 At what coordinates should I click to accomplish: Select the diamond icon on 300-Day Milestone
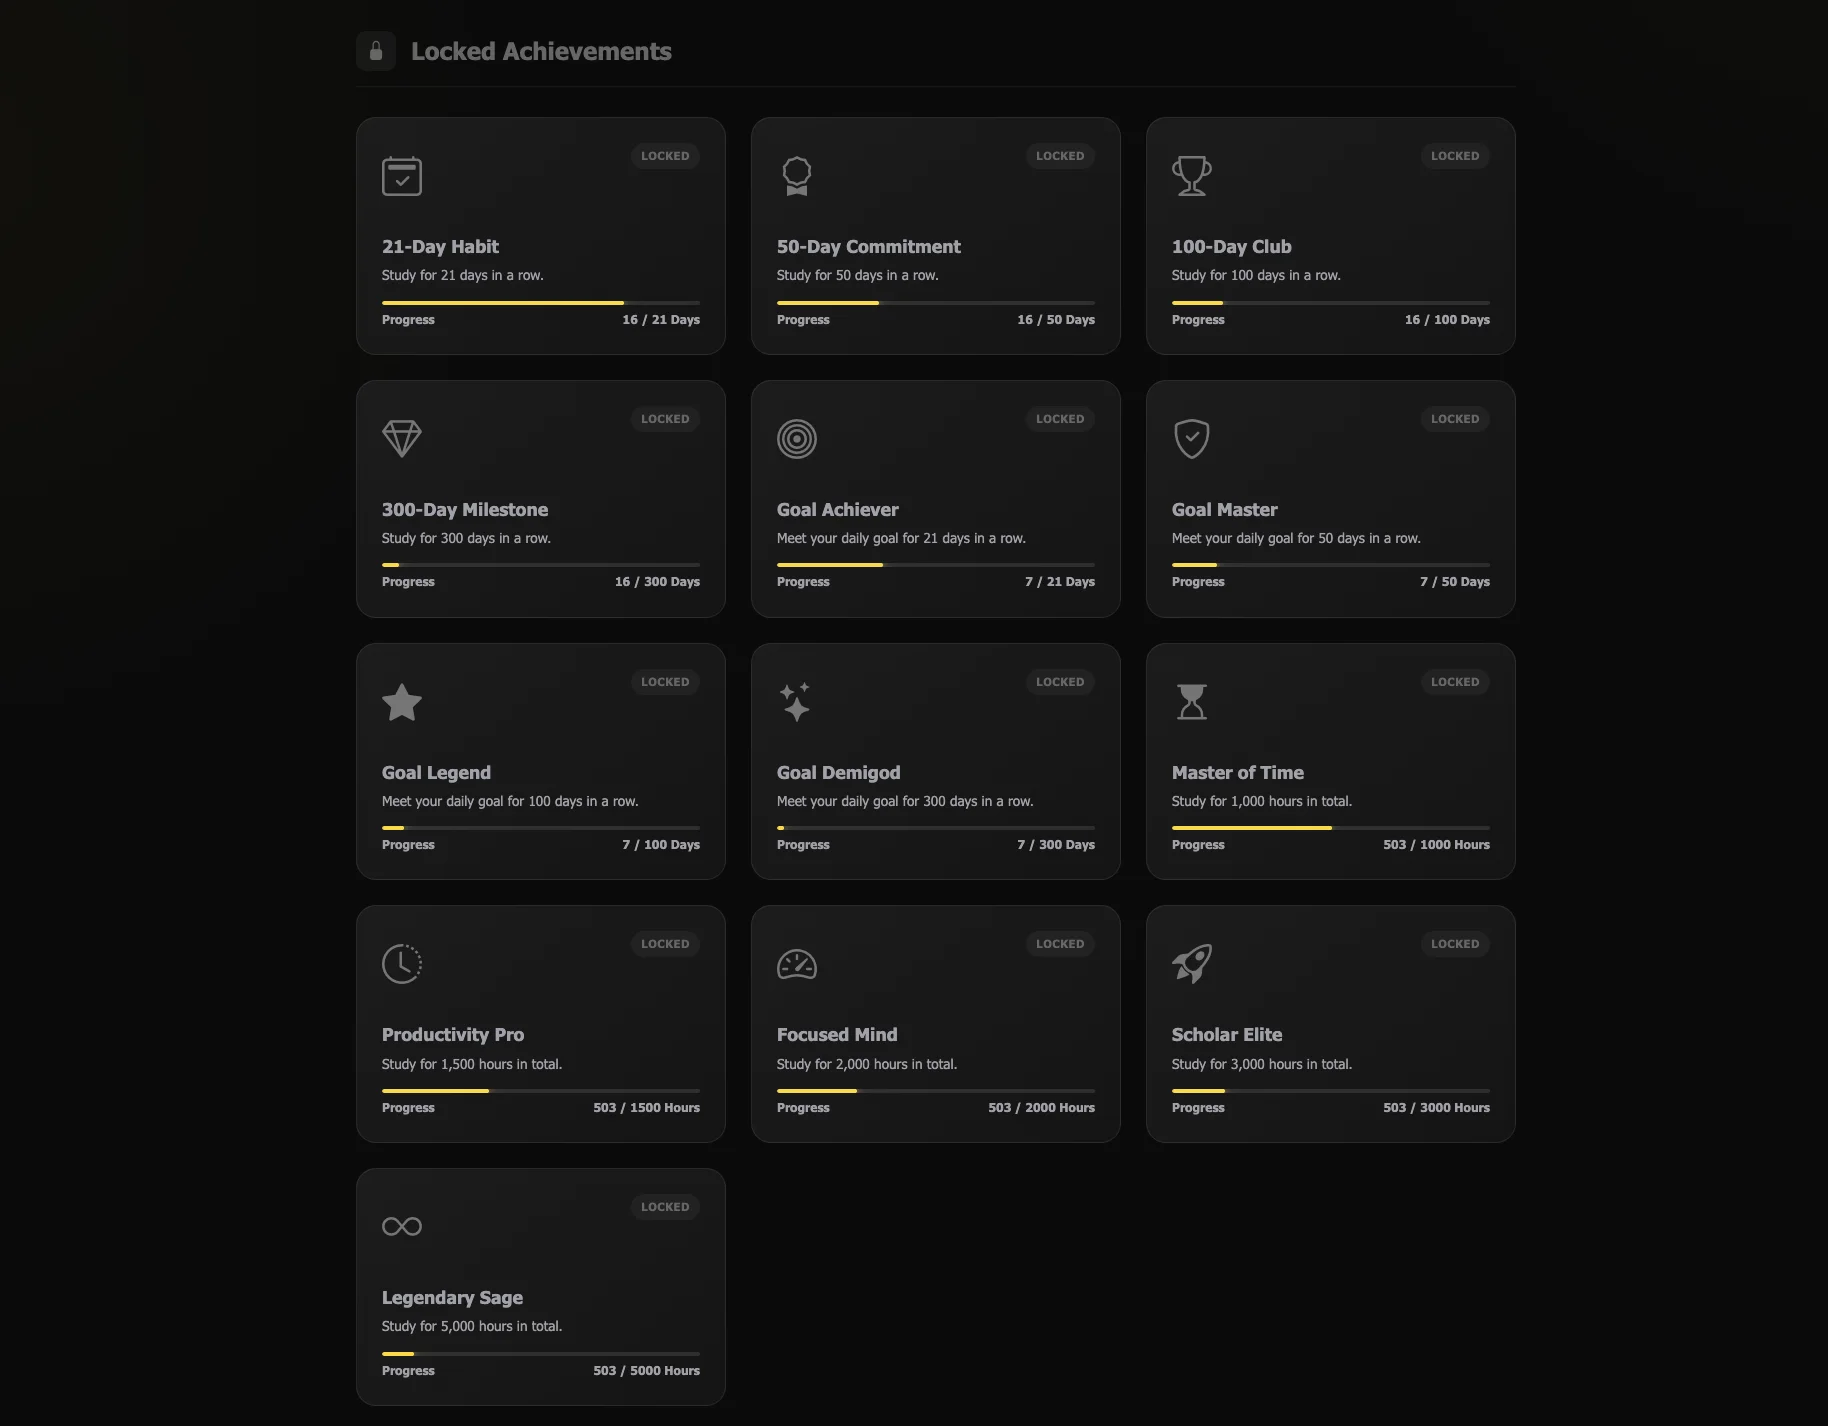[x=402, y=439]
